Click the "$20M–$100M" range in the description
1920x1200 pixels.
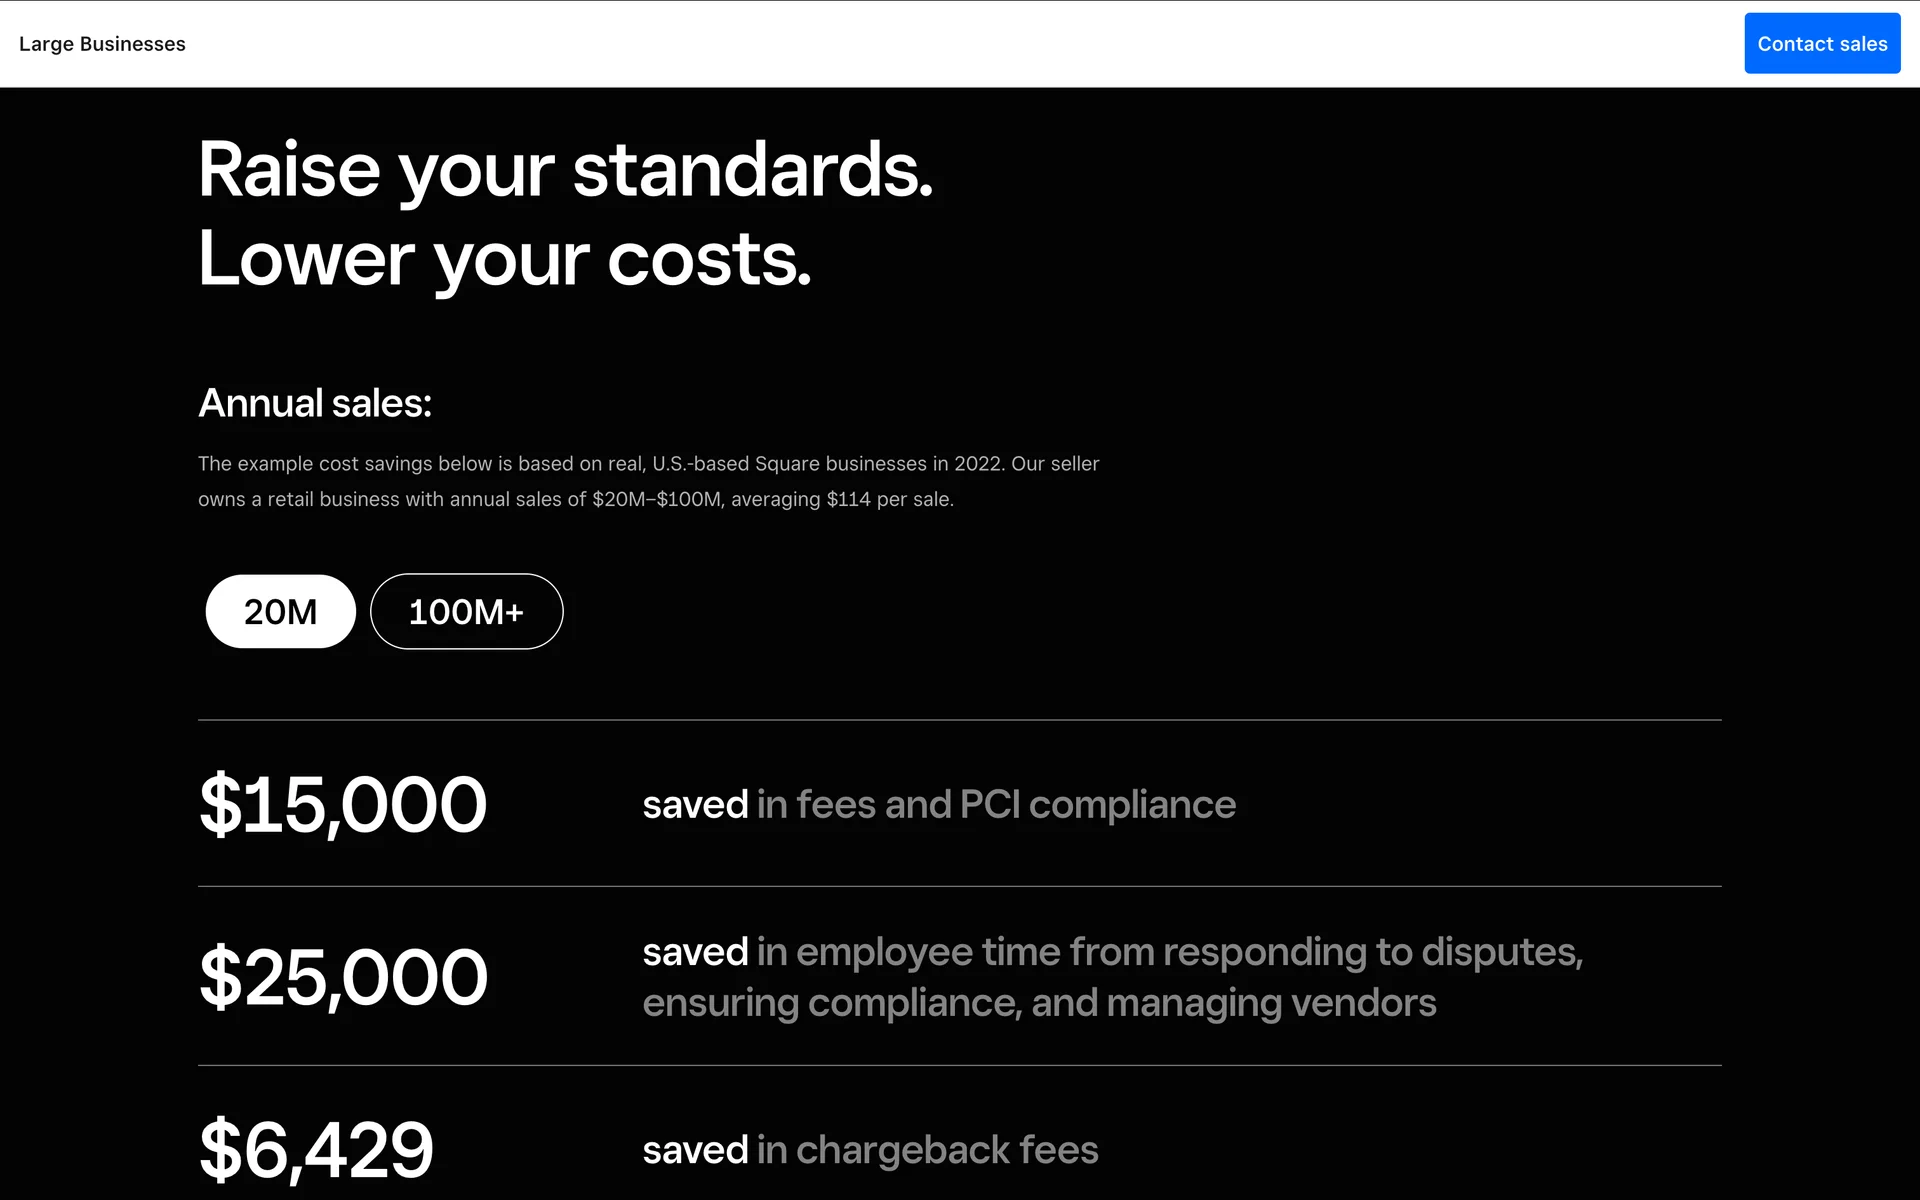click(656, 499)
